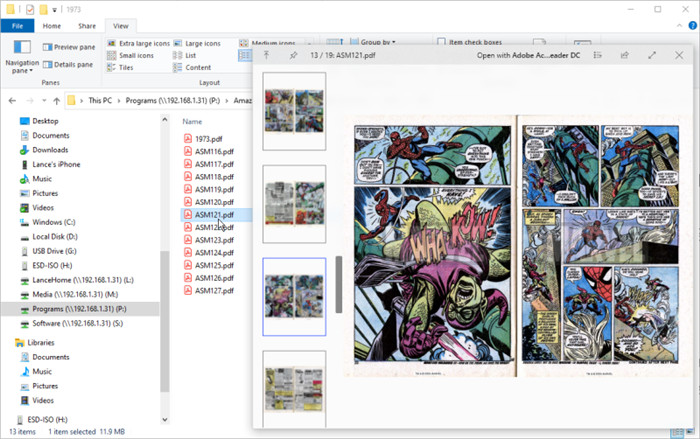This screenshot has width=700, height=439.
Task: Open the Home ribbon tab
Action: tap(52, 26)
